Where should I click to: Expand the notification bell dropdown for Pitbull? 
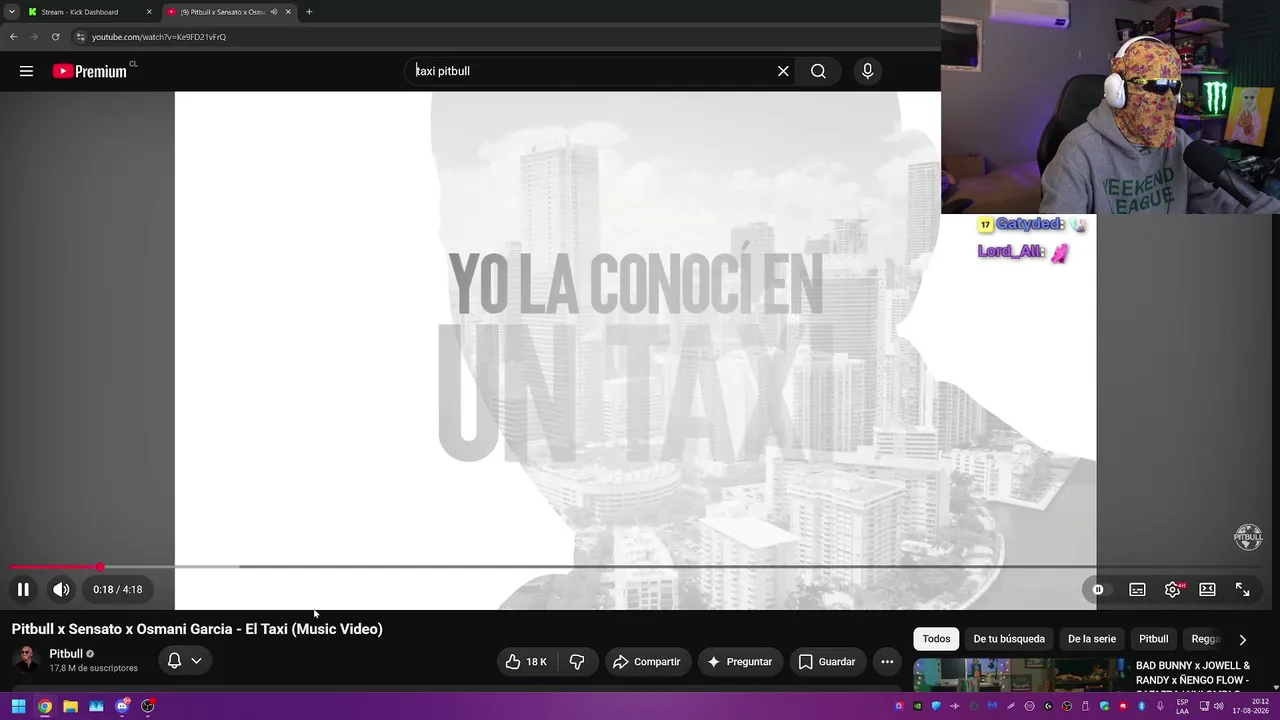click(184, 661)
